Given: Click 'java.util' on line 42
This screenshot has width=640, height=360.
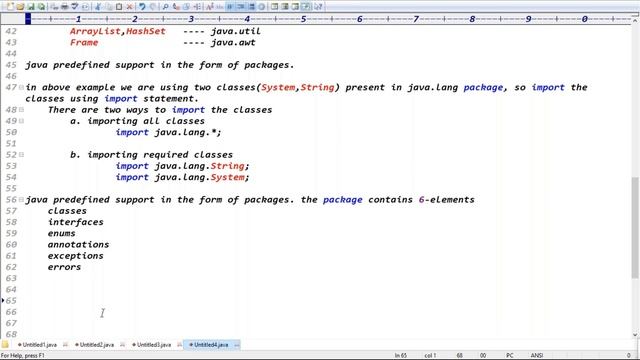Looking at the screenshot, I should coord(236,31).
